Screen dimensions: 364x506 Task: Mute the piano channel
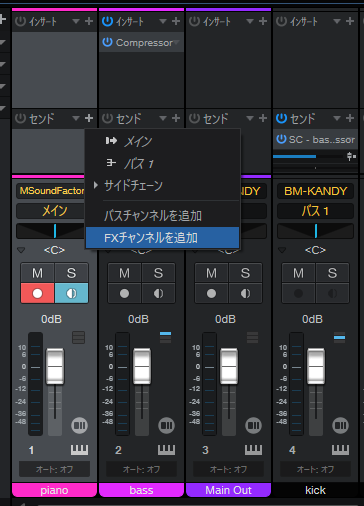point(37,273)
